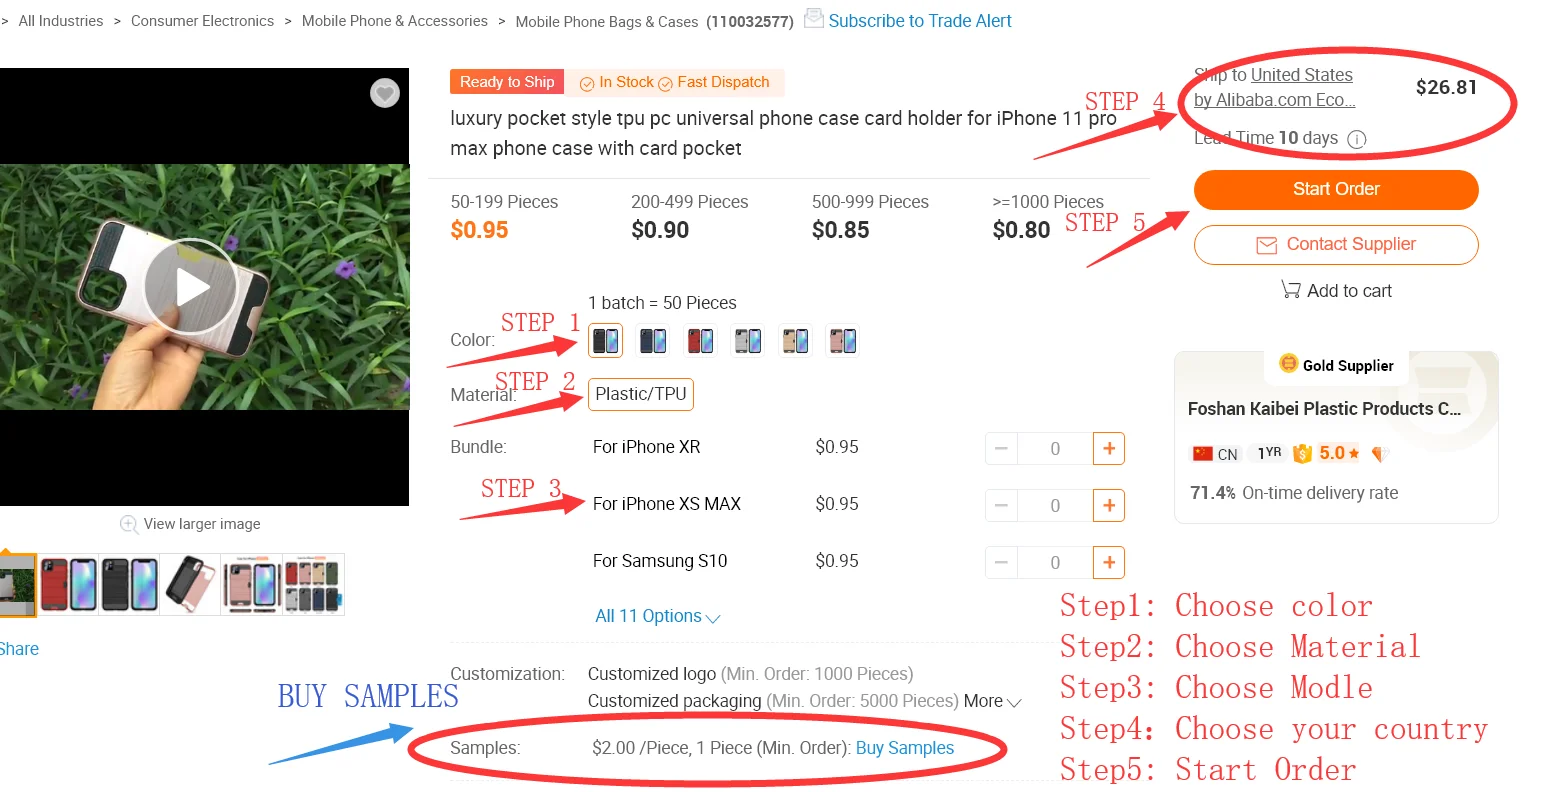Play the product video
The height and width of the screenshot is (792, 1555).
[x=191, y=287]
